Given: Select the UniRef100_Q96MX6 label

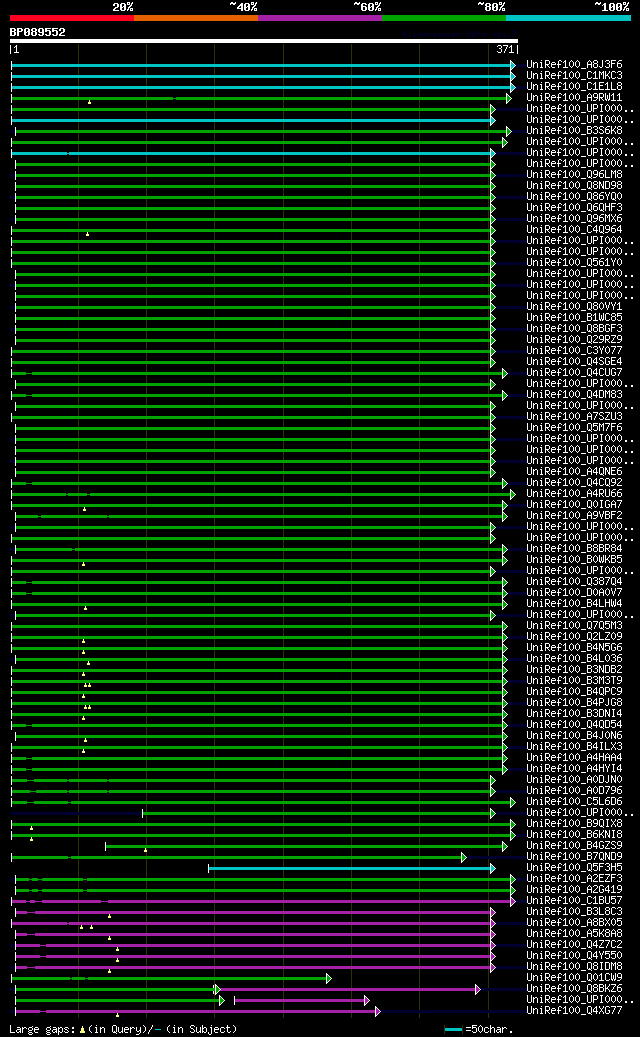Looking at the screenshot, I should click(574, 219).
